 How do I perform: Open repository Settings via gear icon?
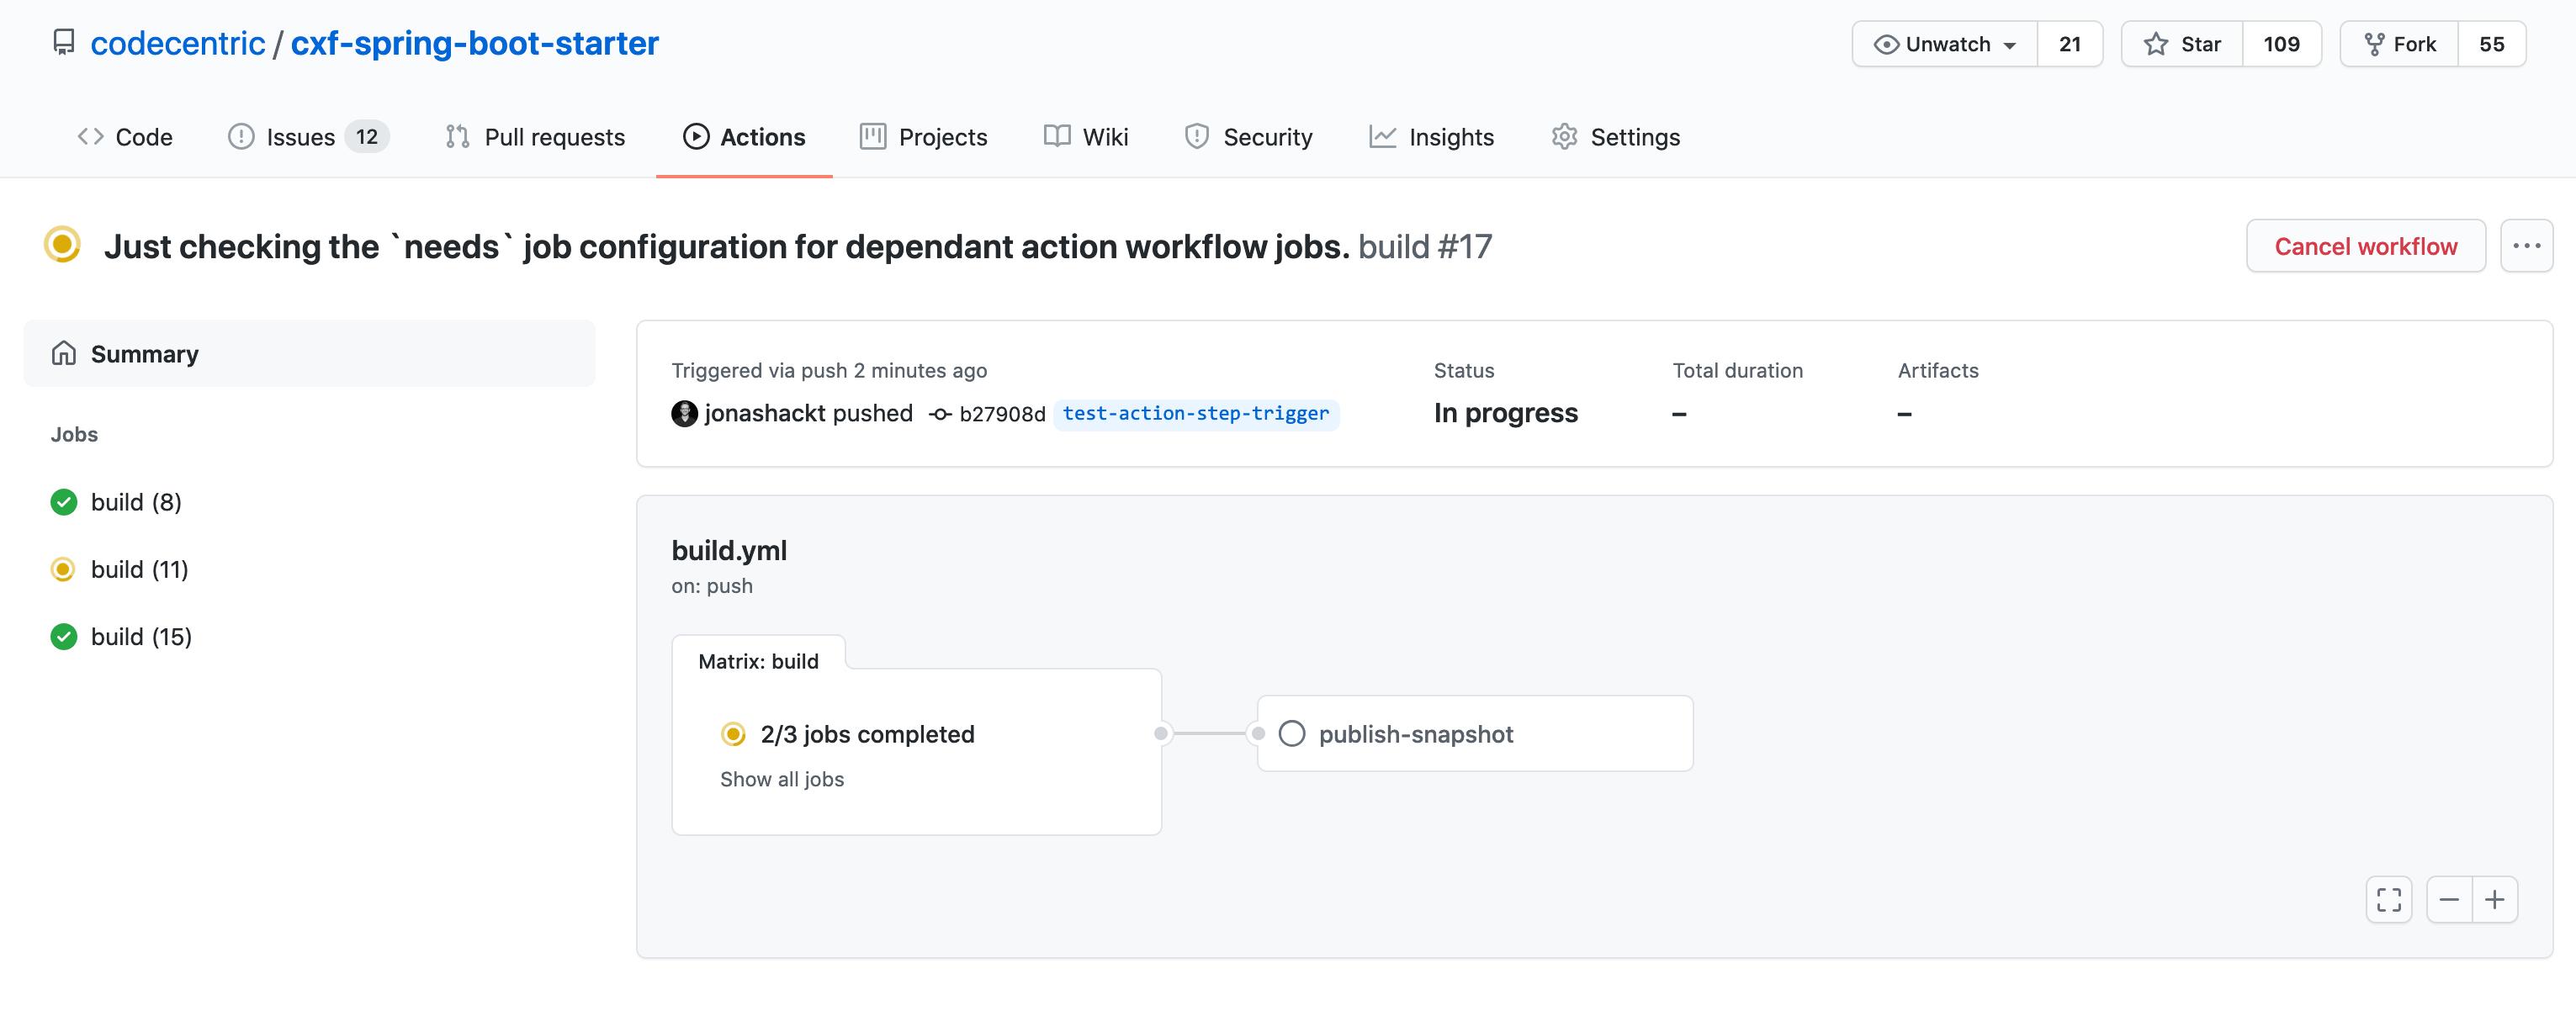(1563, 137)
